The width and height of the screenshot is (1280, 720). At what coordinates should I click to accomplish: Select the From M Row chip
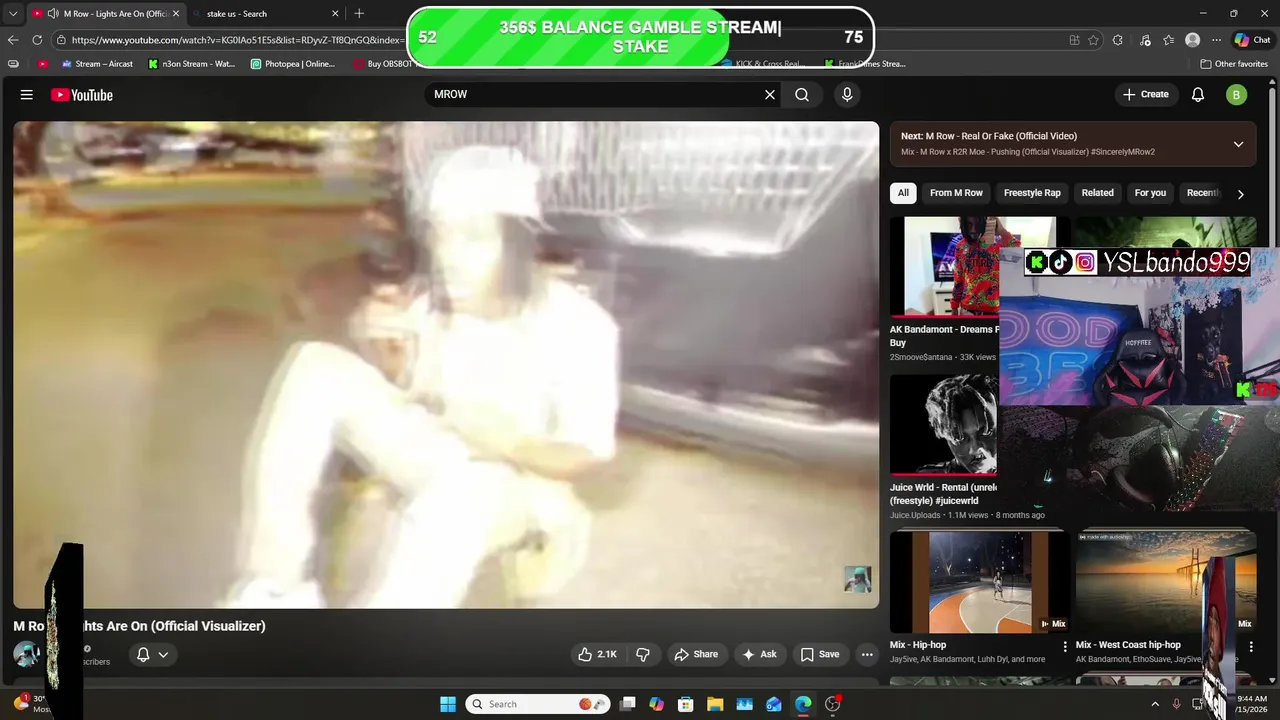tap(956, 193)
